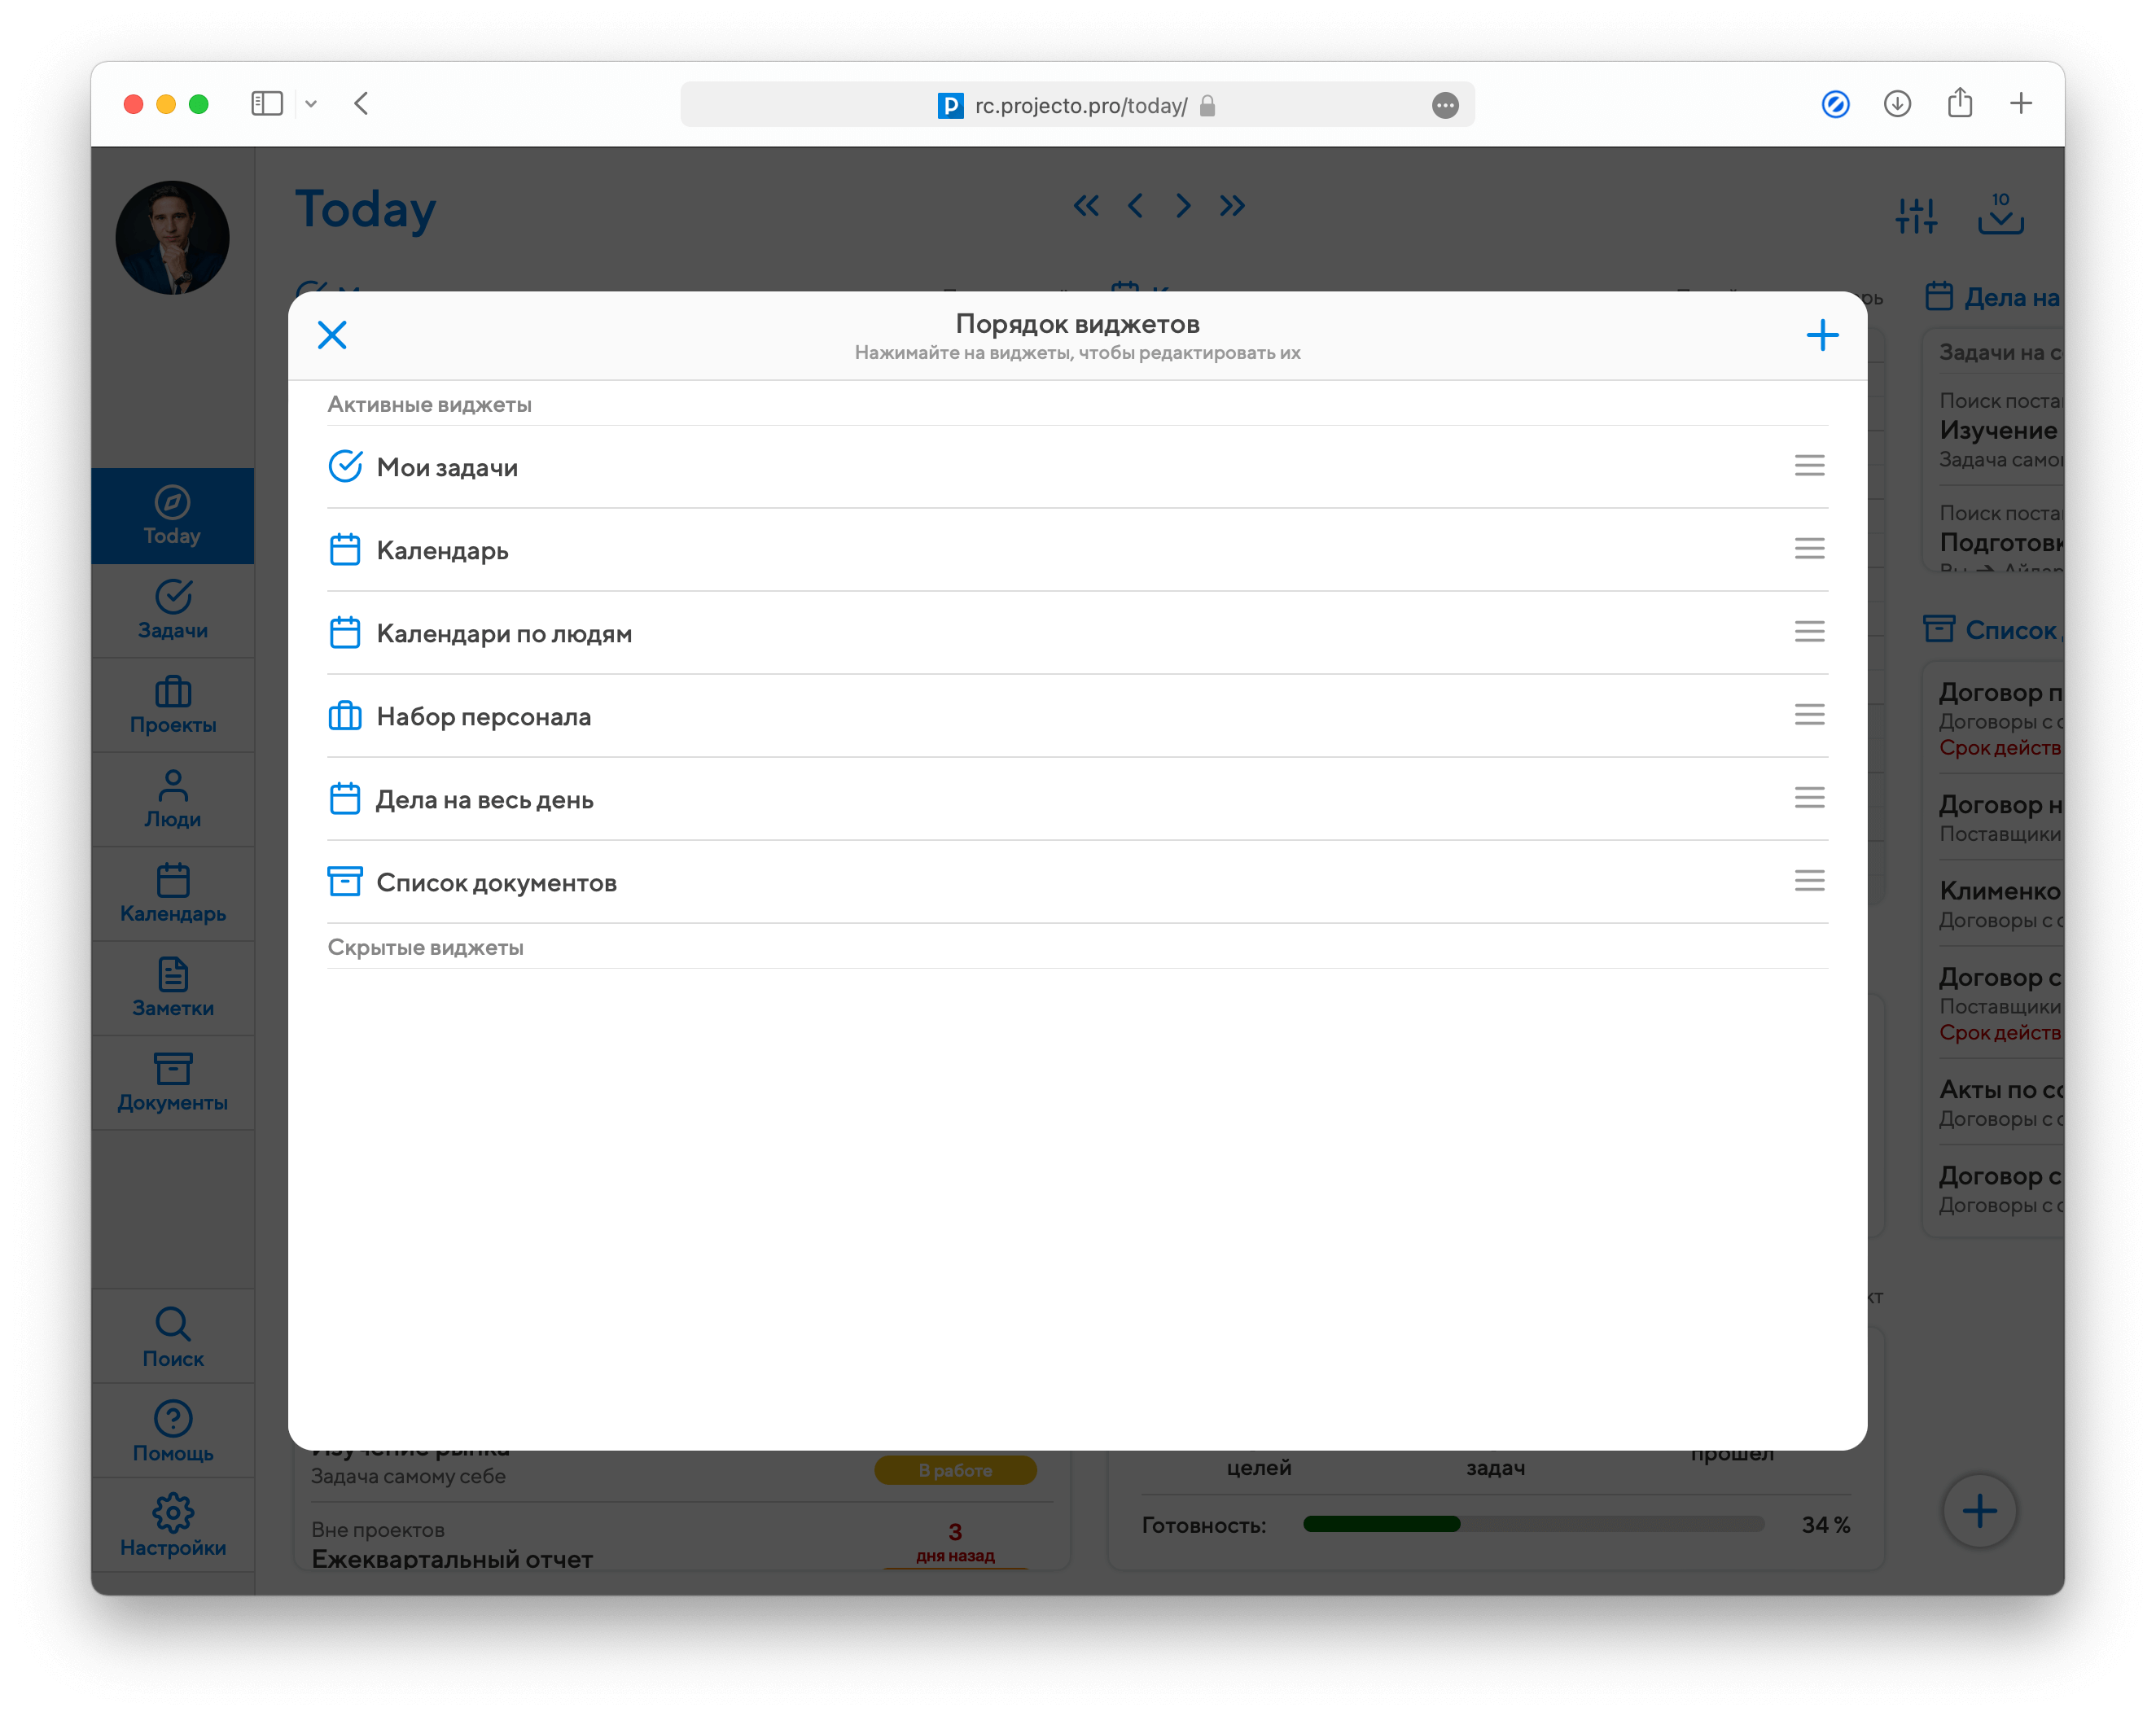Open Настройки gear in sidebar
Screen dimensions: 2156x1716
click(173, 1526)
